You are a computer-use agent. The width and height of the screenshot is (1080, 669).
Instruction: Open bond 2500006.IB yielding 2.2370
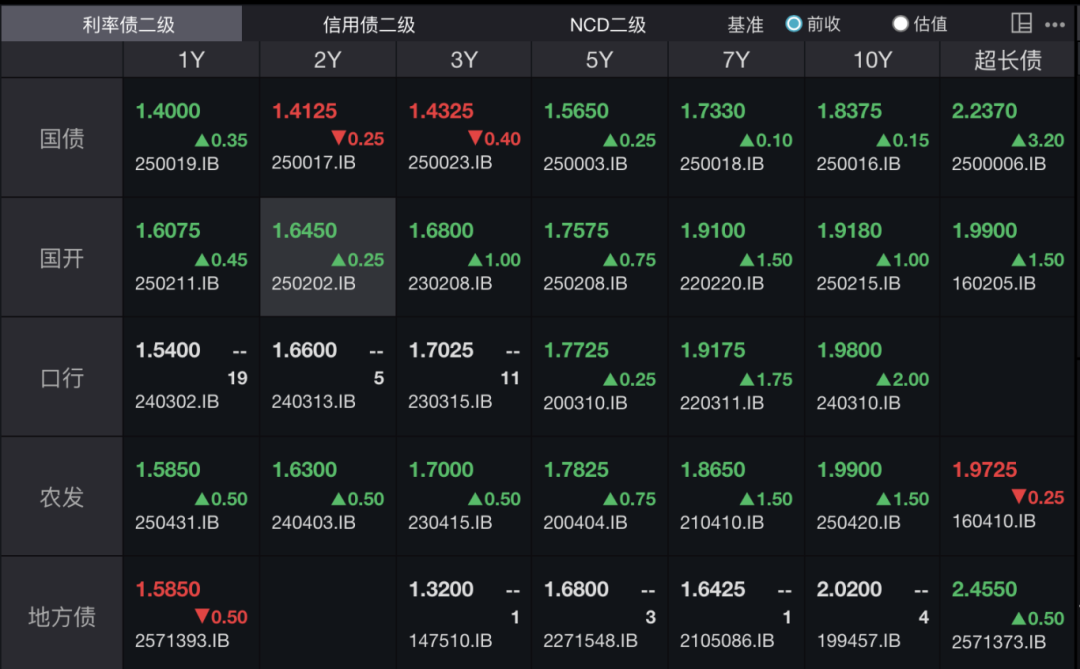1008,138
